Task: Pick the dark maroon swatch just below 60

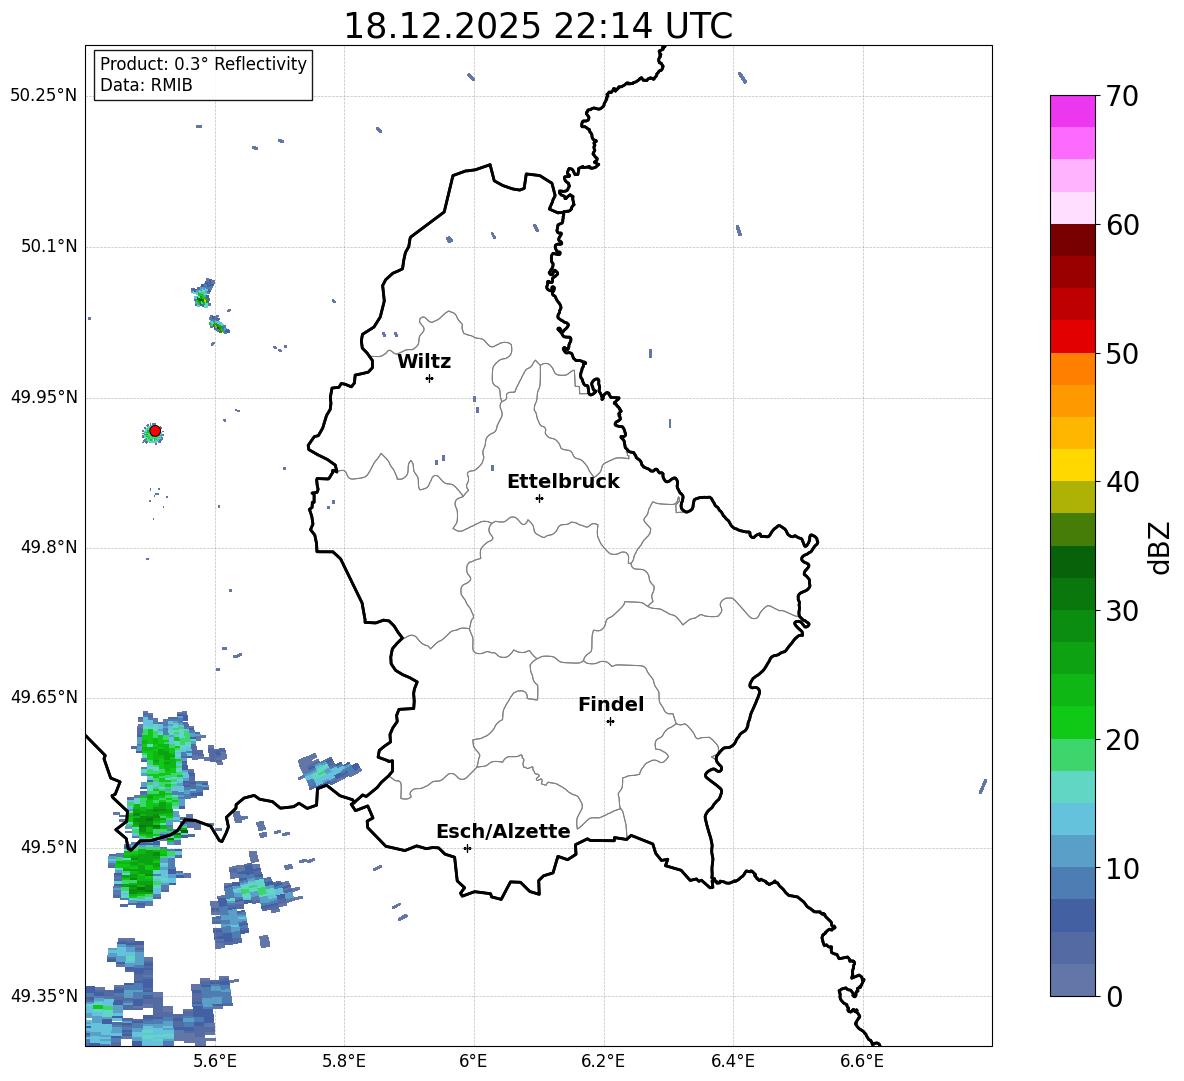Action: (x=1072, y=240)
